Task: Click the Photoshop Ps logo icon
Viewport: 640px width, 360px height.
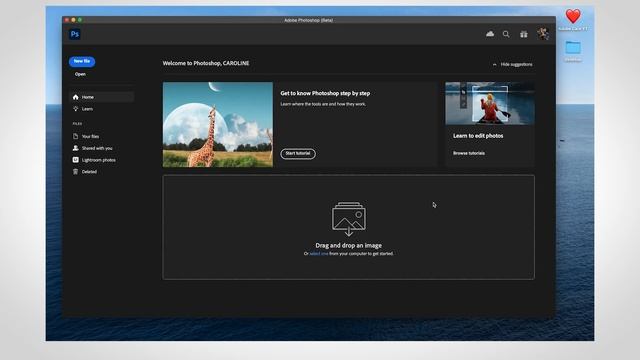Action: coord(75,34)
